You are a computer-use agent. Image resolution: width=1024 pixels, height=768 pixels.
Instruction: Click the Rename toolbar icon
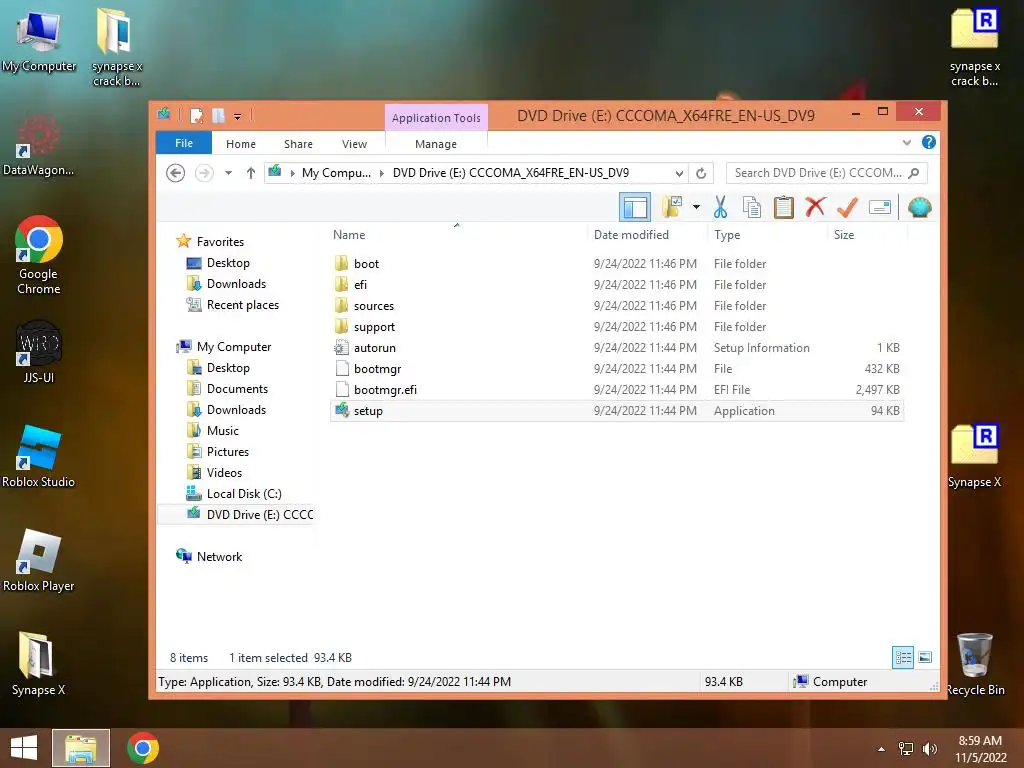coord(880,208)
